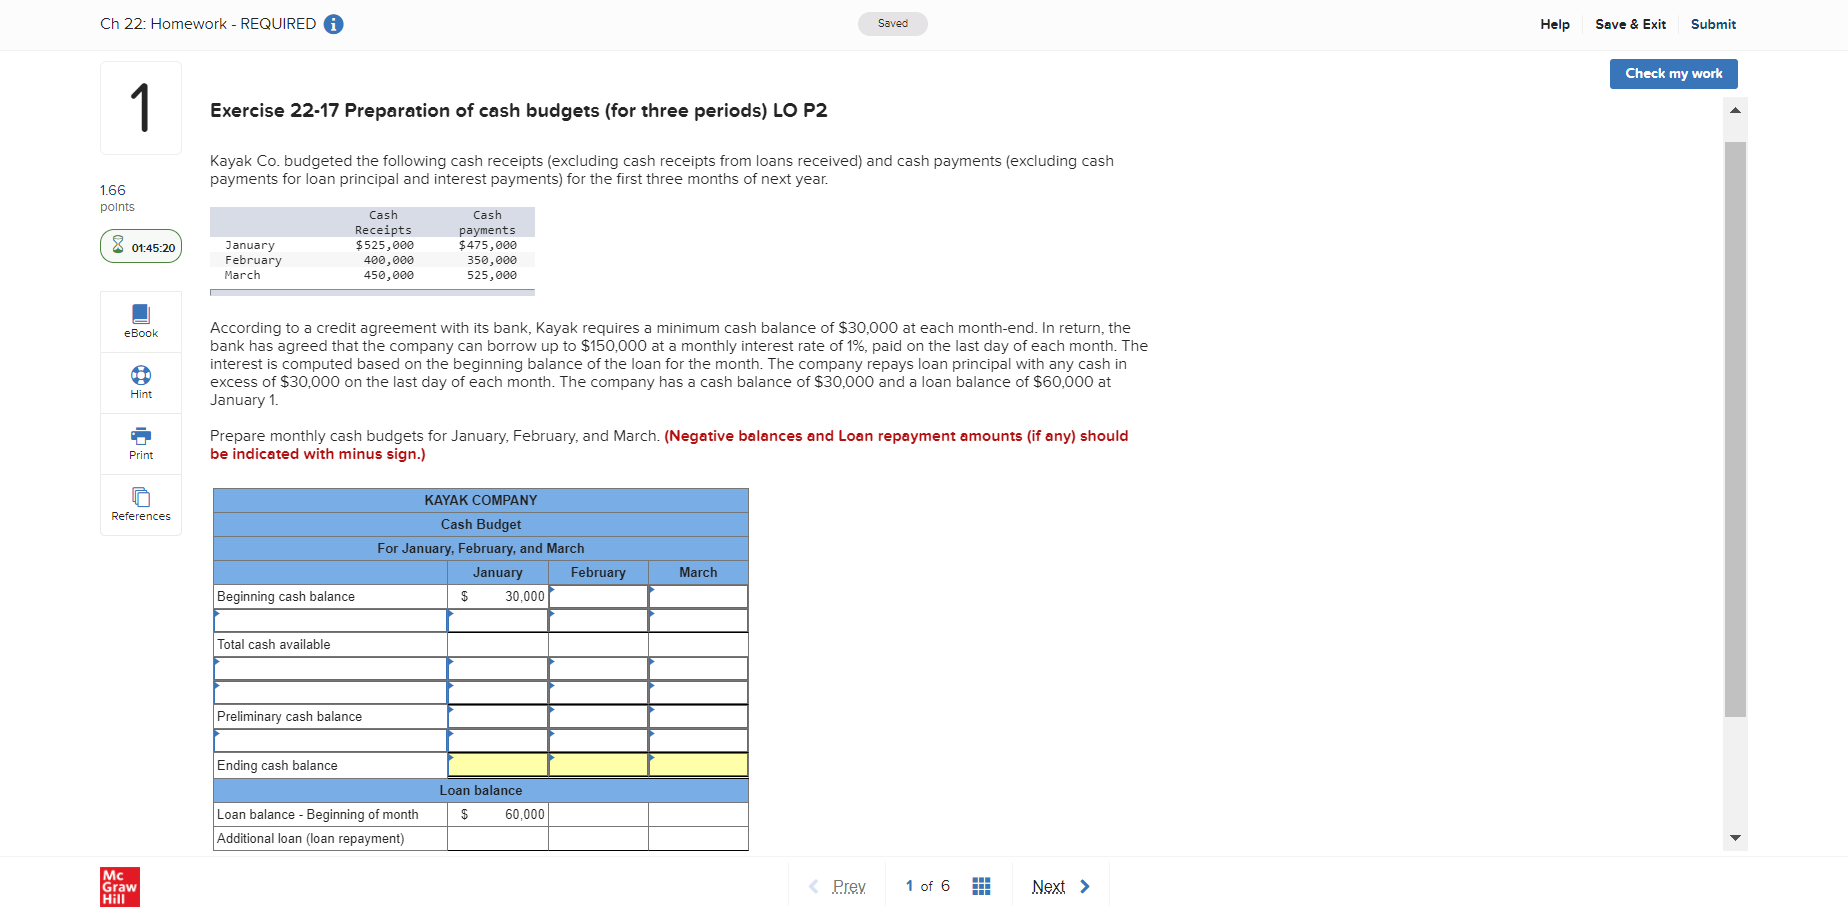
Task: Open the March Preliminary cash balance cell marker
Action: tap(653, 711)
